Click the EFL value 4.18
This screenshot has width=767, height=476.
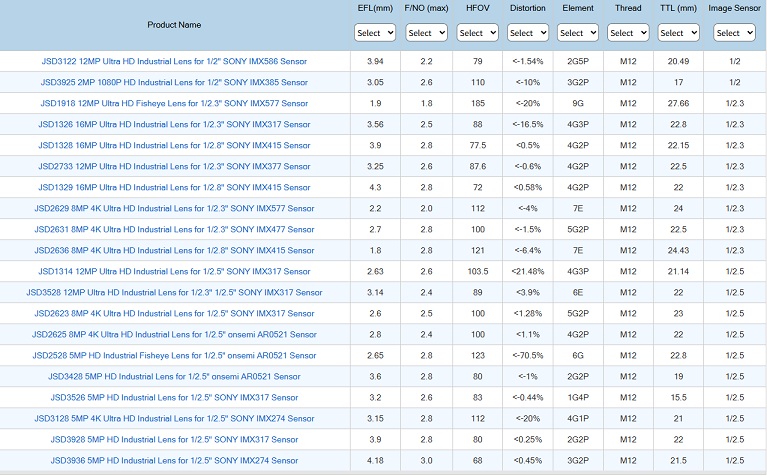pos(375,461)
